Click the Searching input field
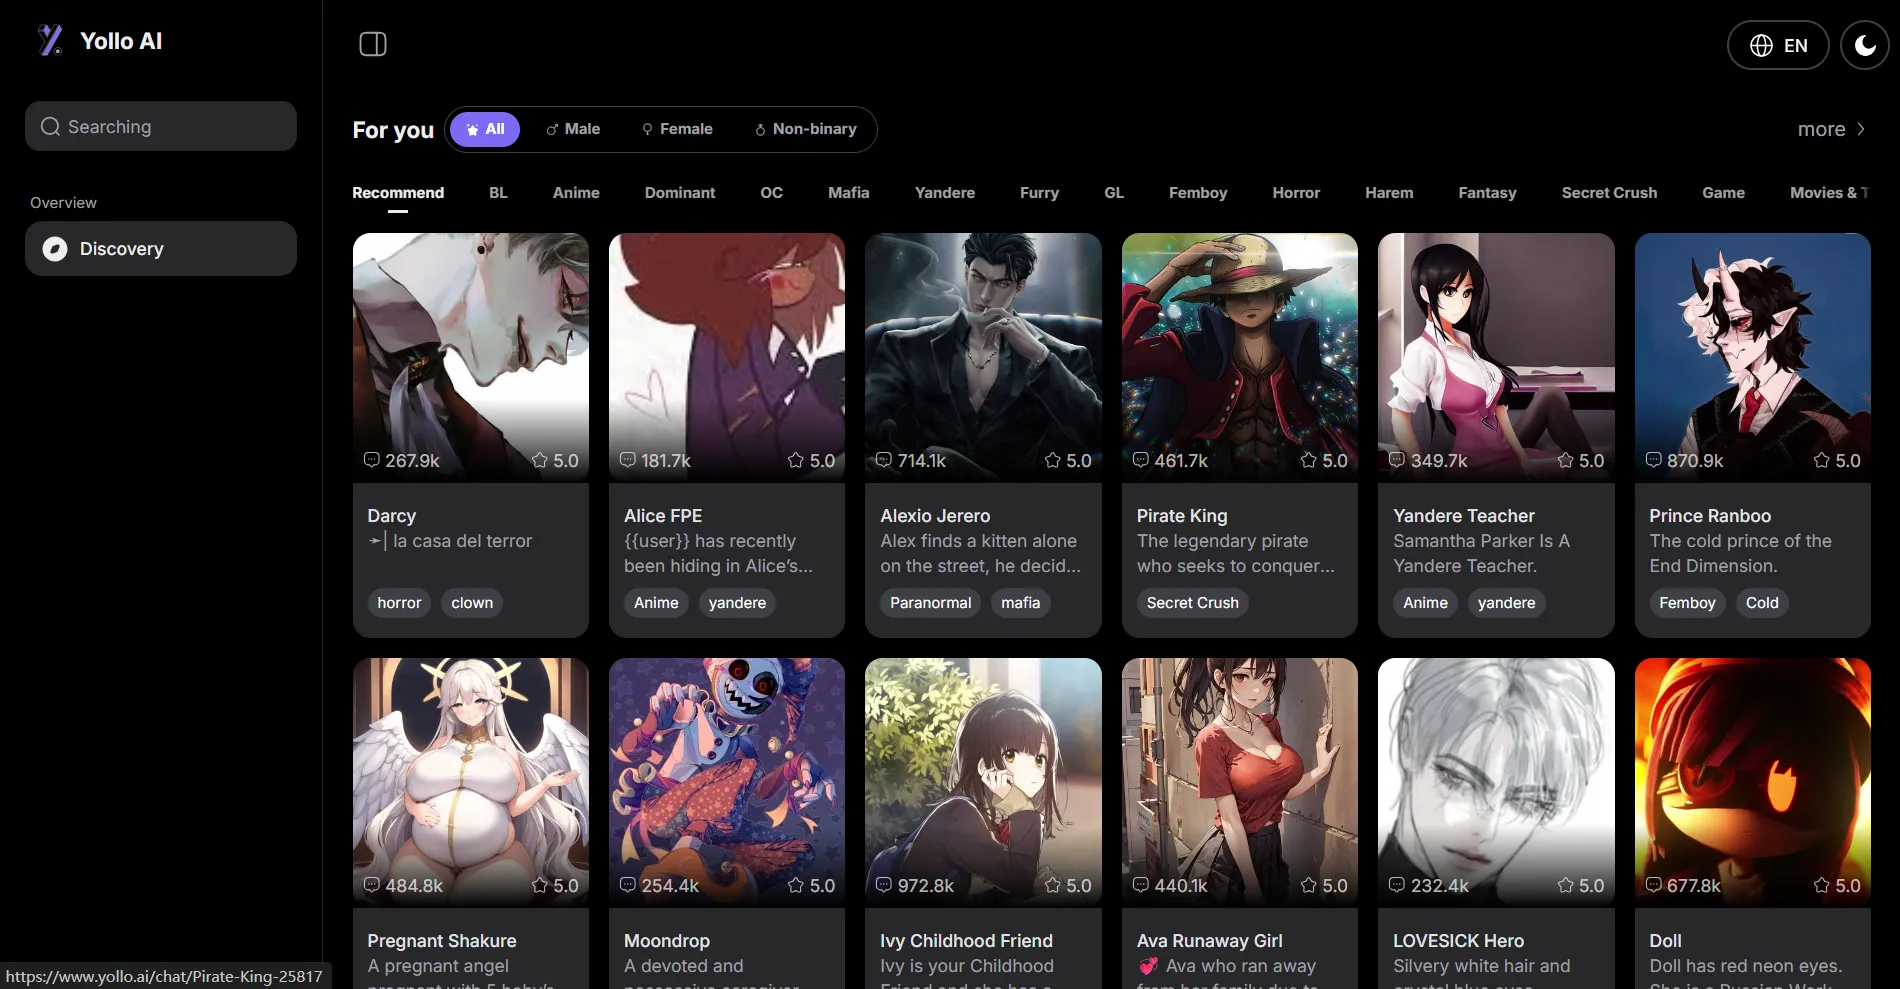Screen dimensions: 1900x989 point(161,126)
